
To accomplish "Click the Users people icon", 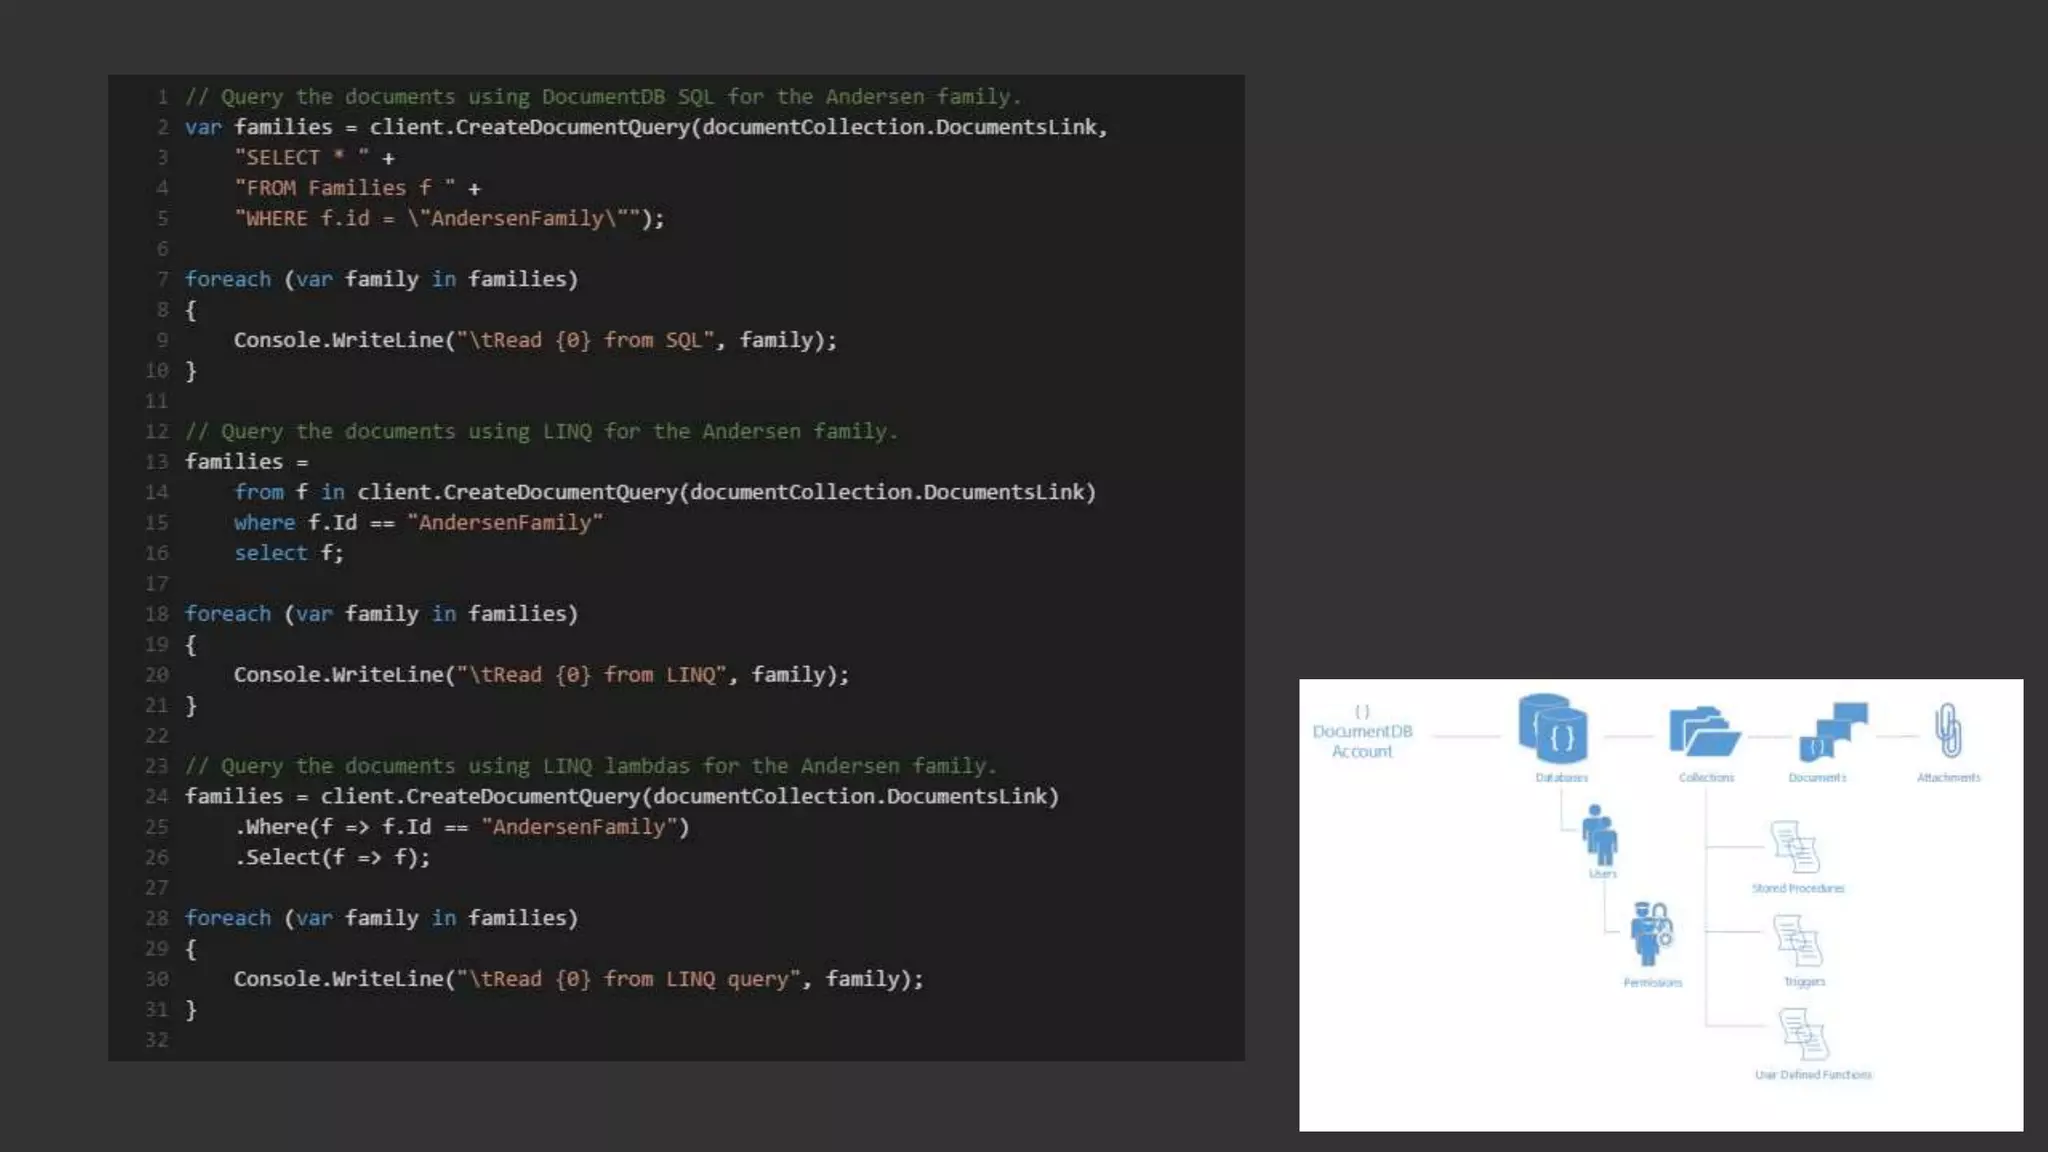I will [1600, 836].
